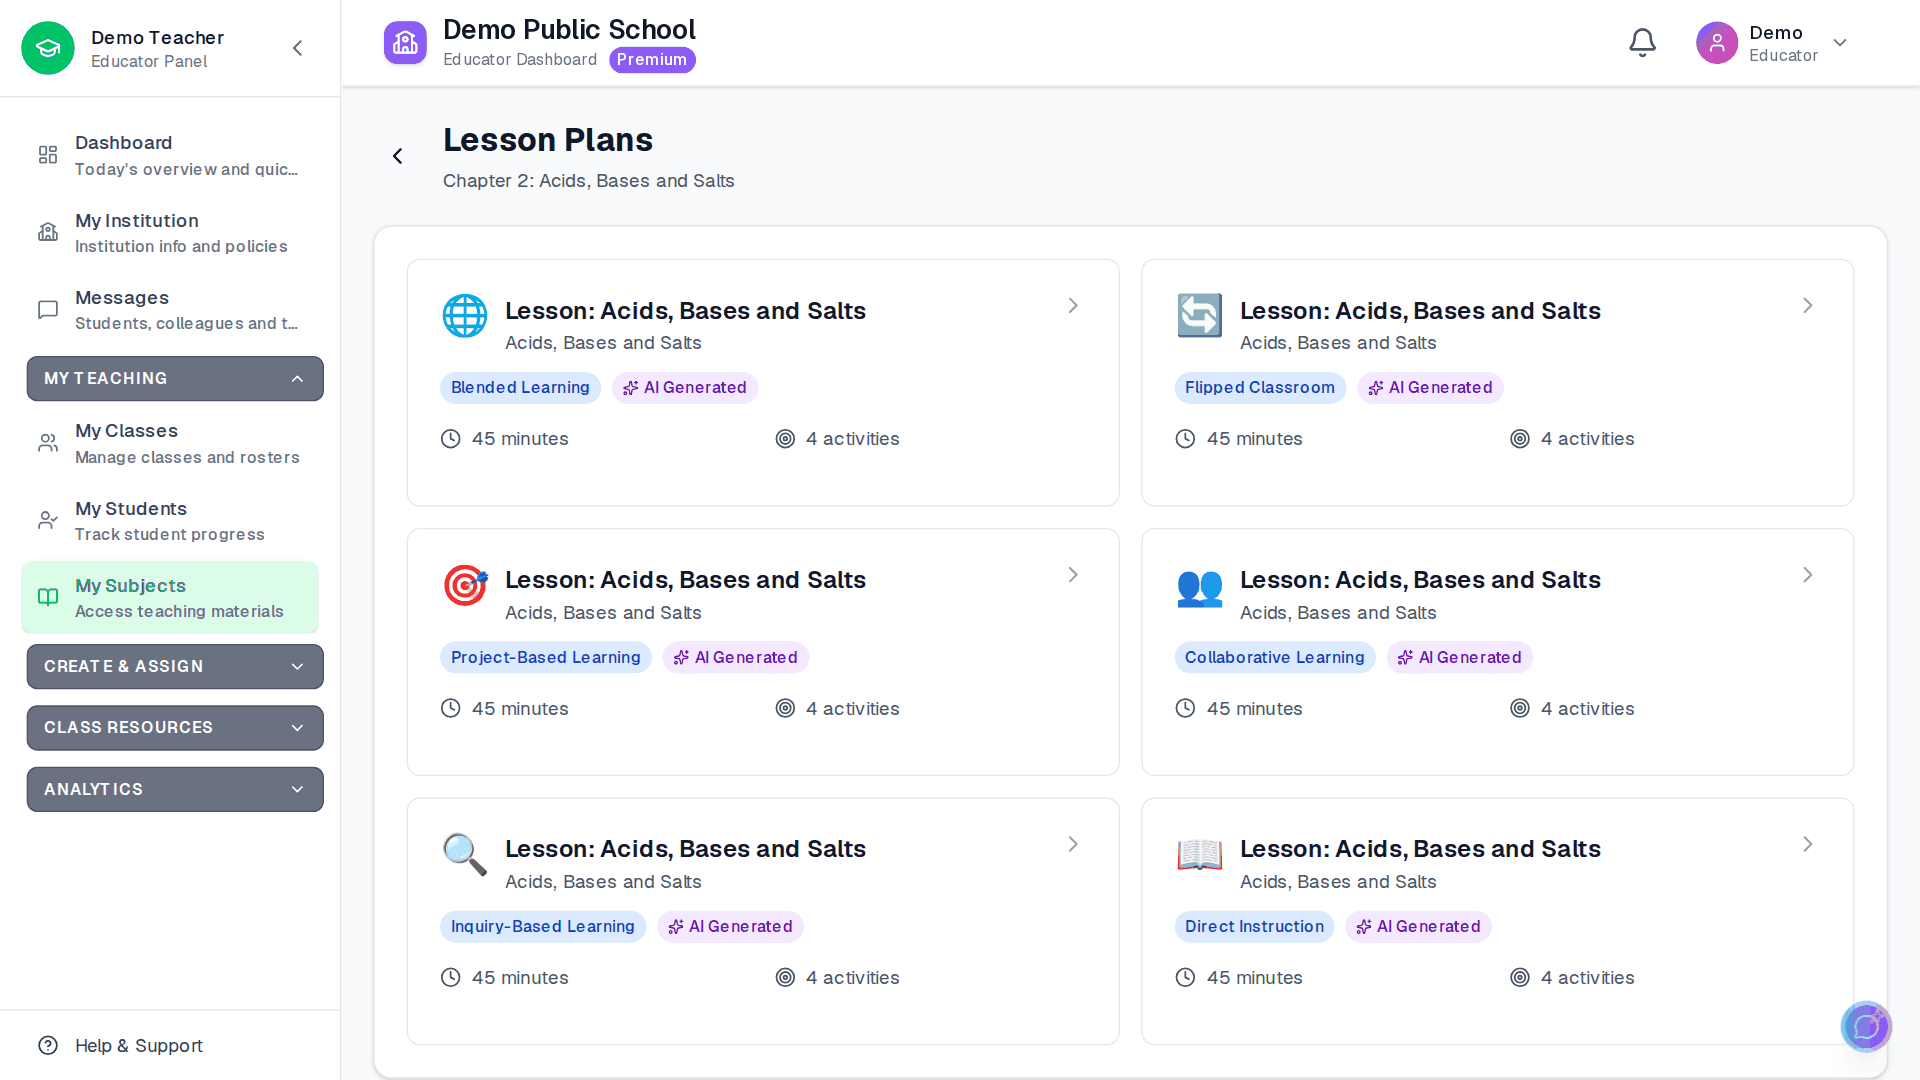Screen dimensions: 1920x1080
Task: Click the globe icon on Blended Learning card
Action: click(x=465, y=316)
